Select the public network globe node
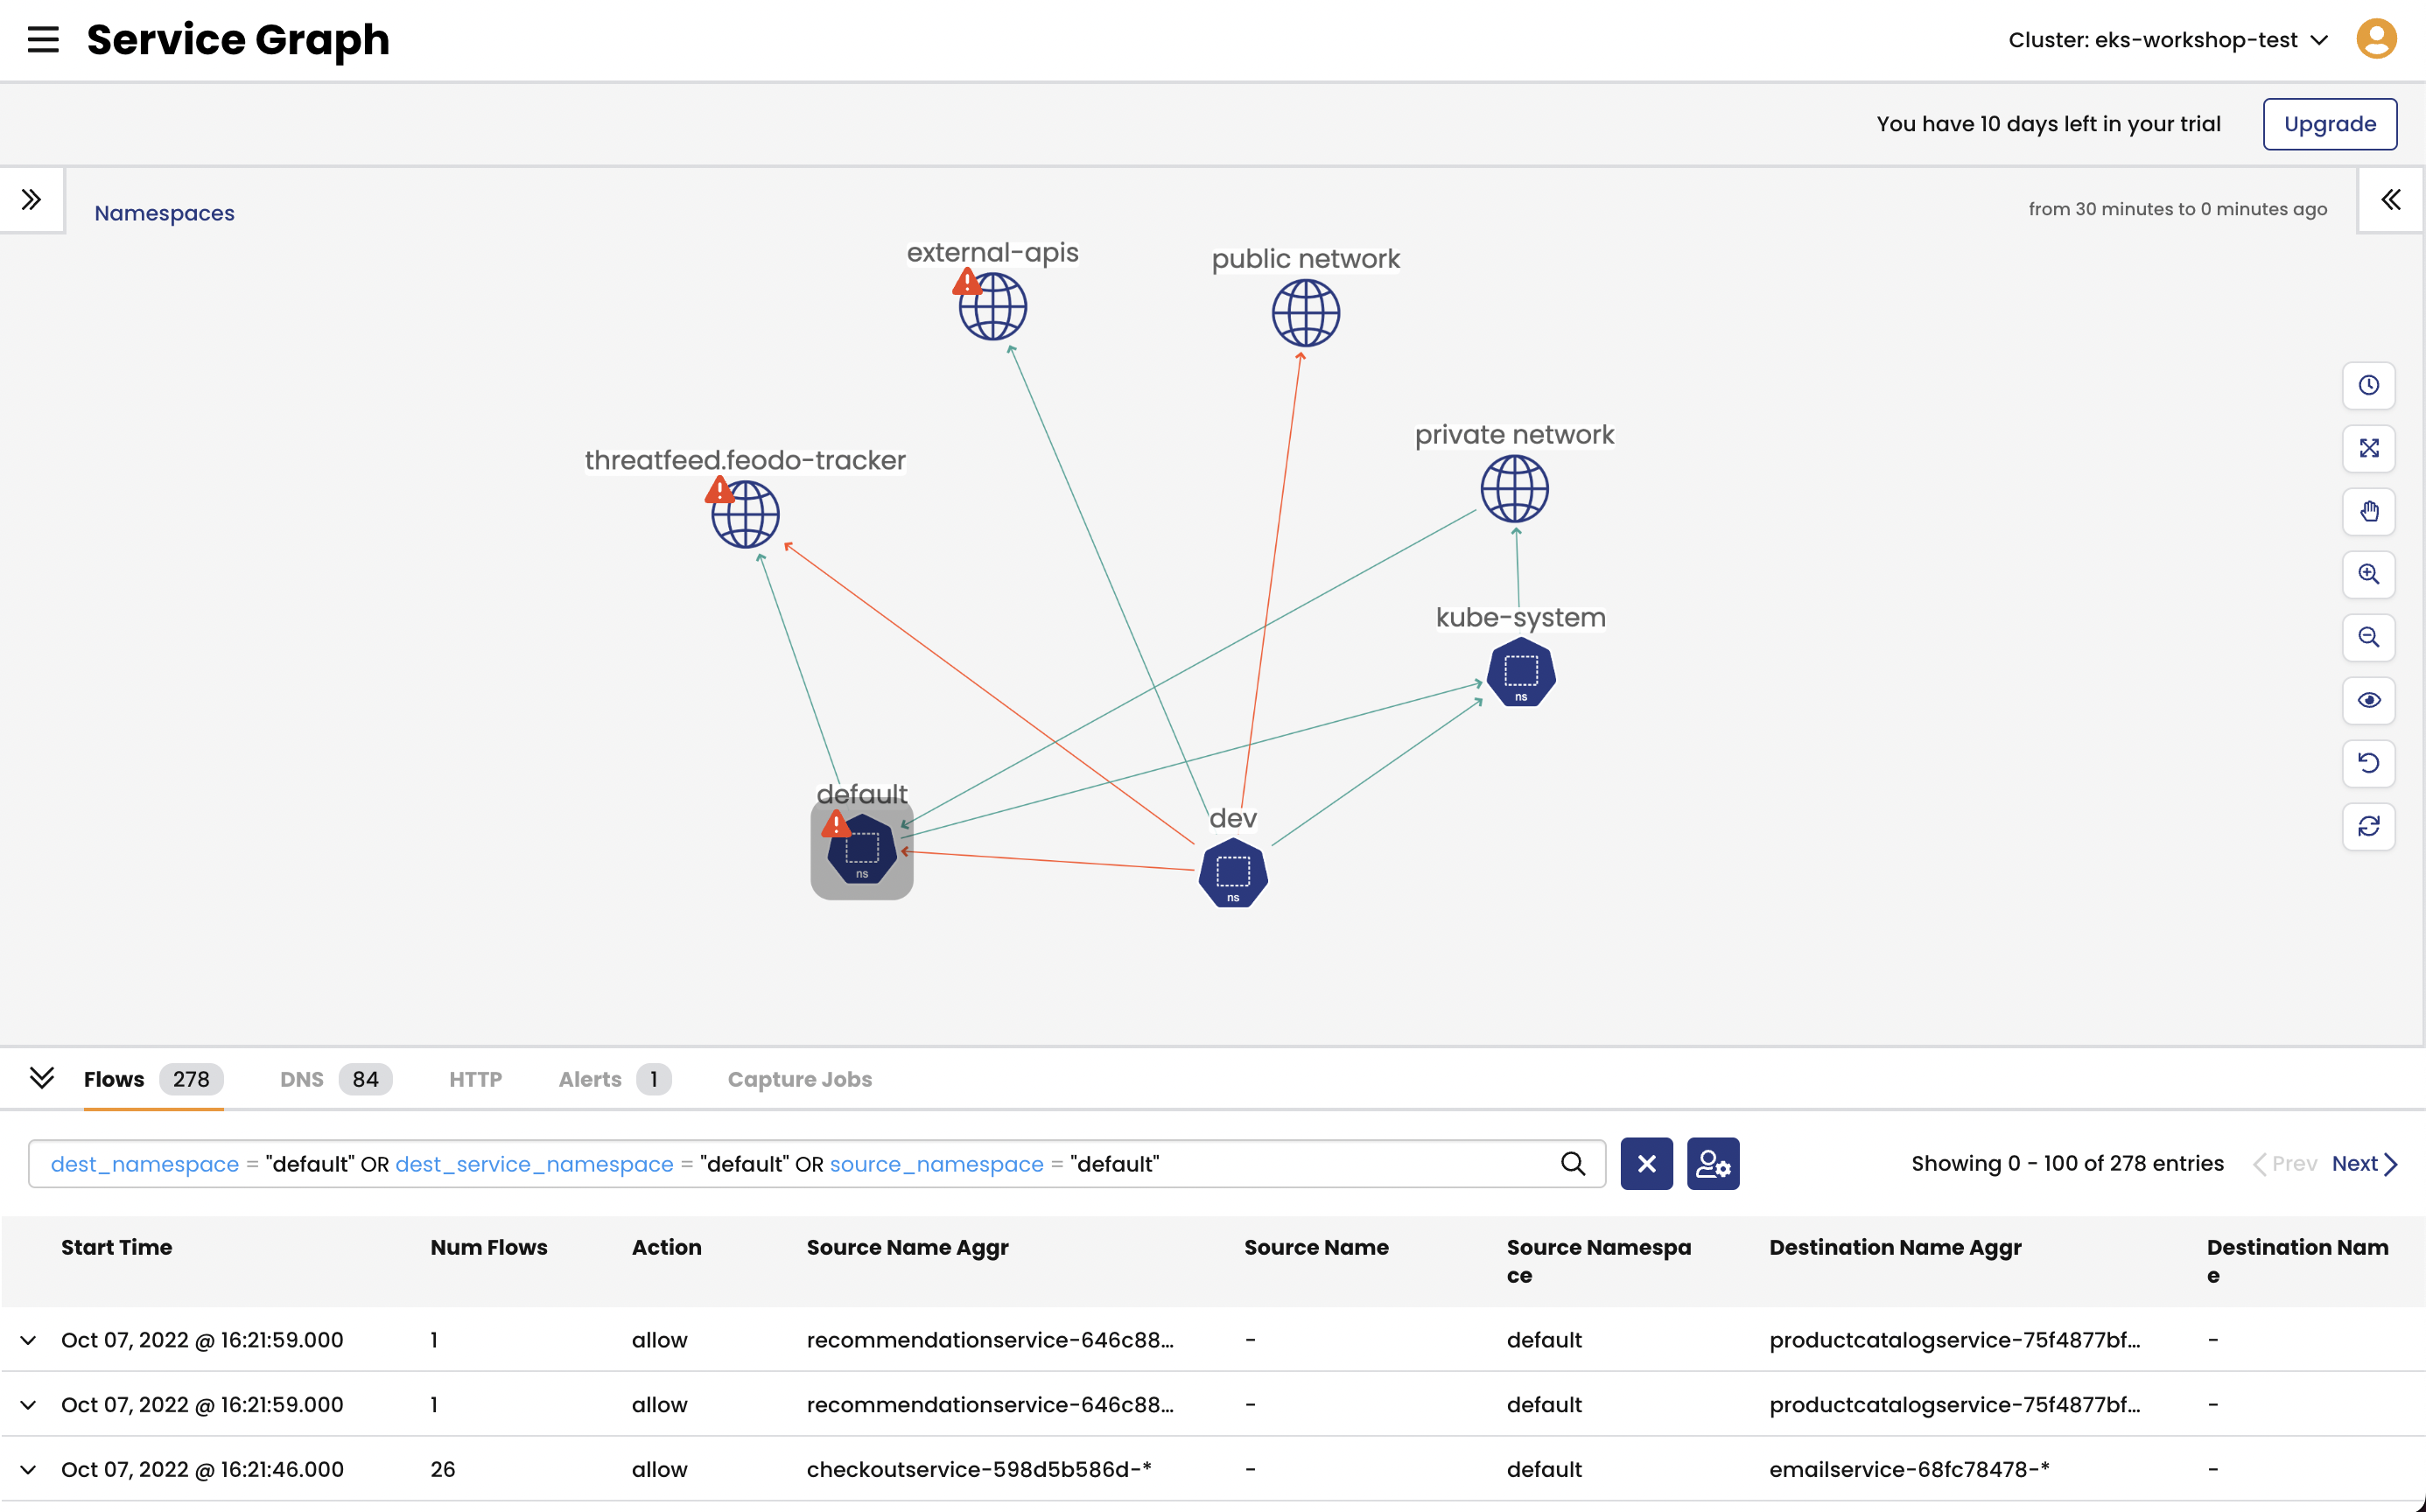This screenshot has width=2426, height=1512. pos(1306,313)
